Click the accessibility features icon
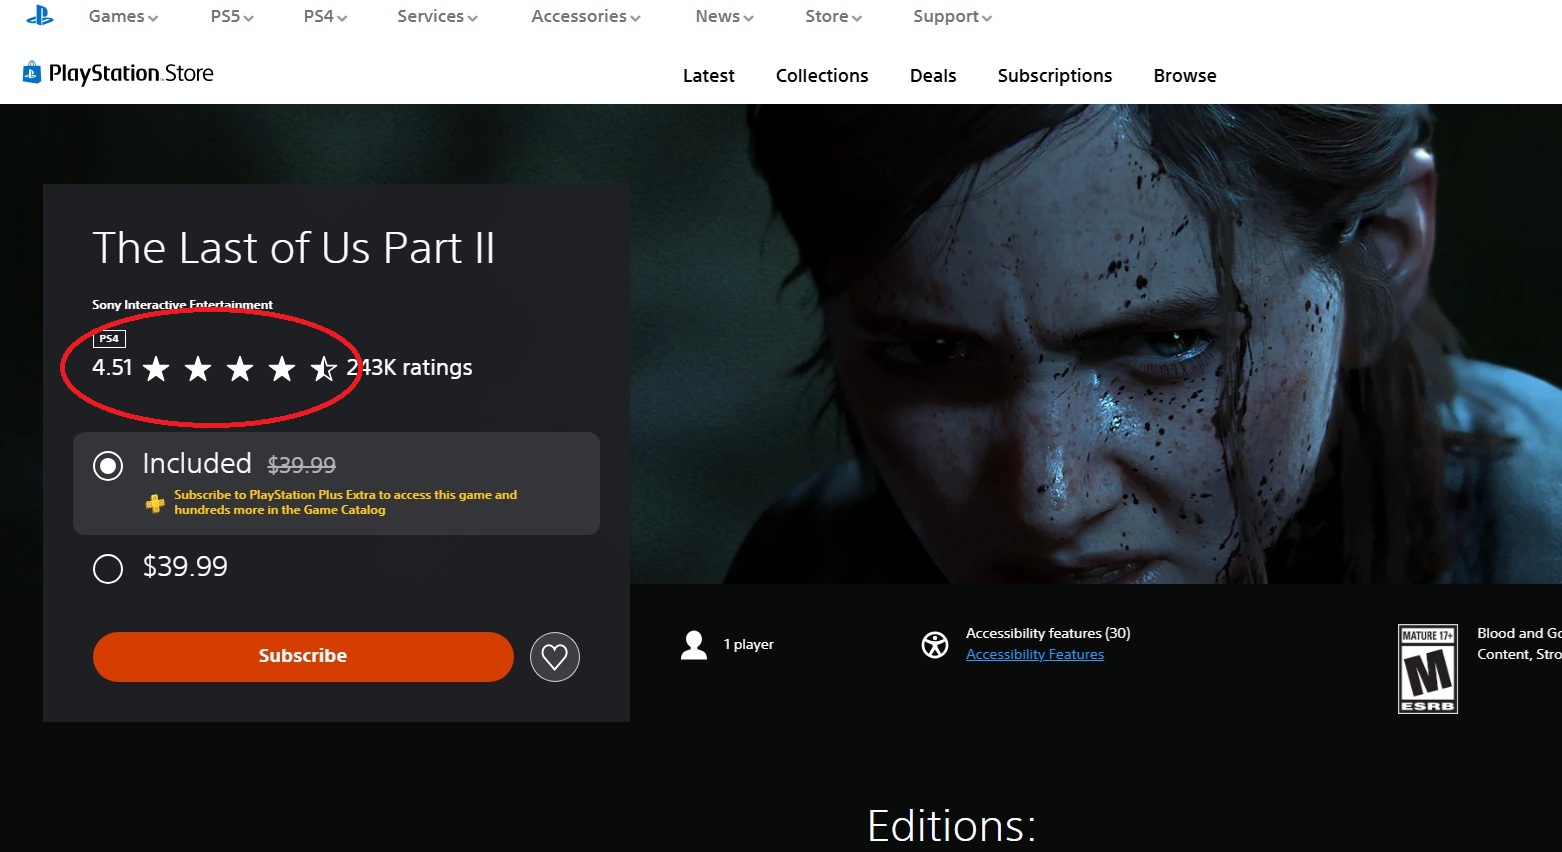This screenshot has height=852, width=1562. click(935, 645)
